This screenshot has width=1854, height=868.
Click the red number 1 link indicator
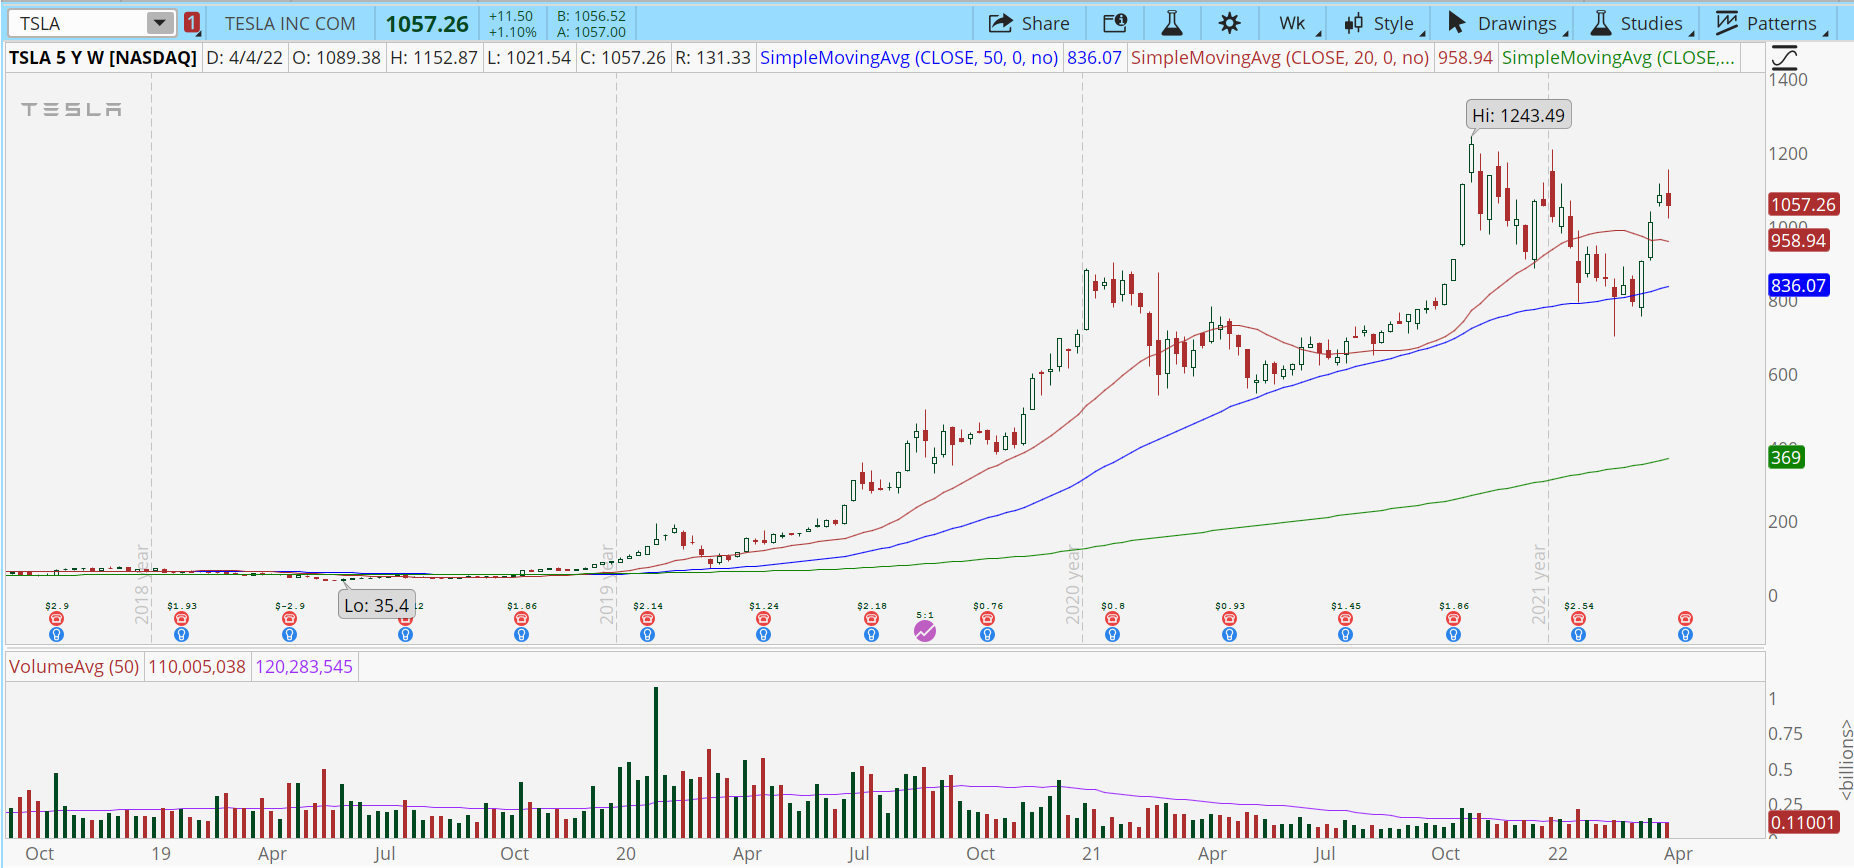pos(192,23)
